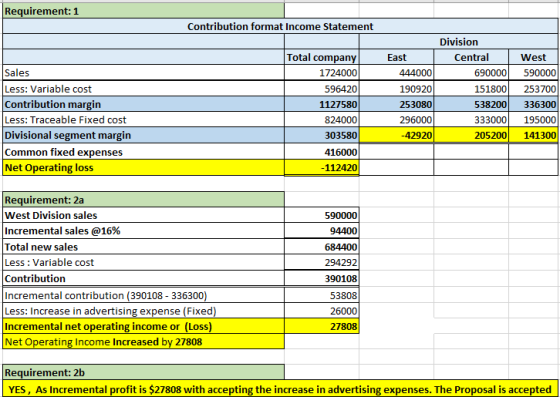The width and height of the screenshot is (560, 397).
Task: Select West segment margin cell 141300
Action: click(x=533, y=135)
